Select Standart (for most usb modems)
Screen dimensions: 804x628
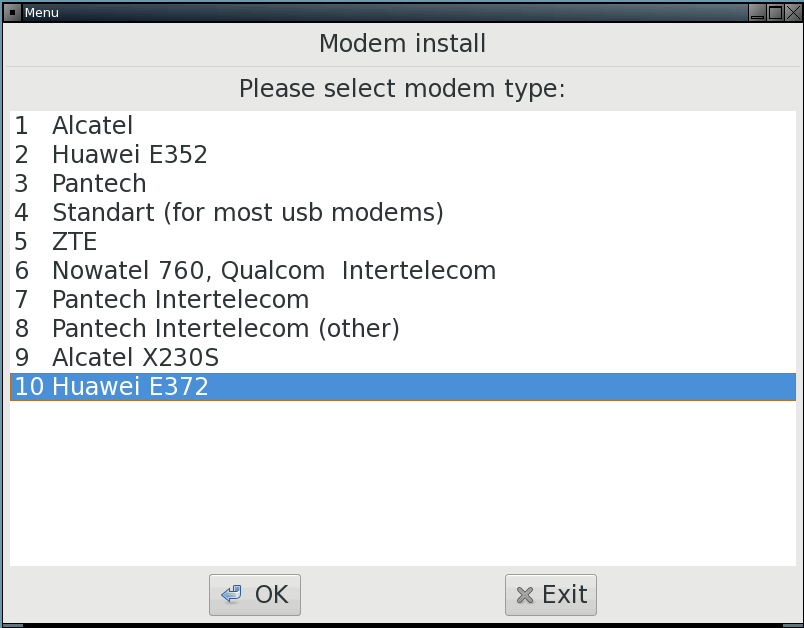pos(247,213)
